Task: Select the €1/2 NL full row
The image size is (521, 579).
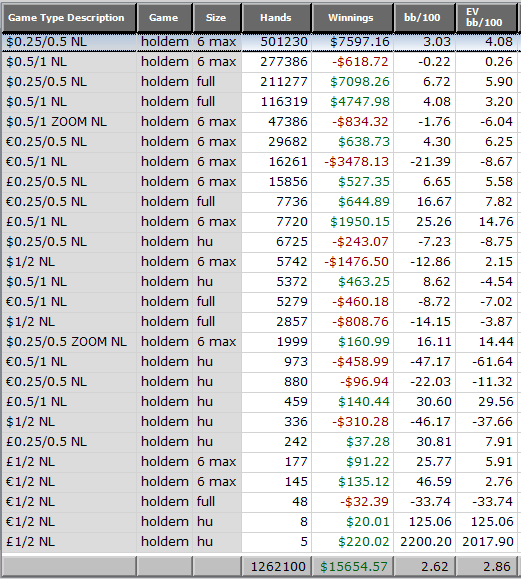Action: [x=260, y=502]
